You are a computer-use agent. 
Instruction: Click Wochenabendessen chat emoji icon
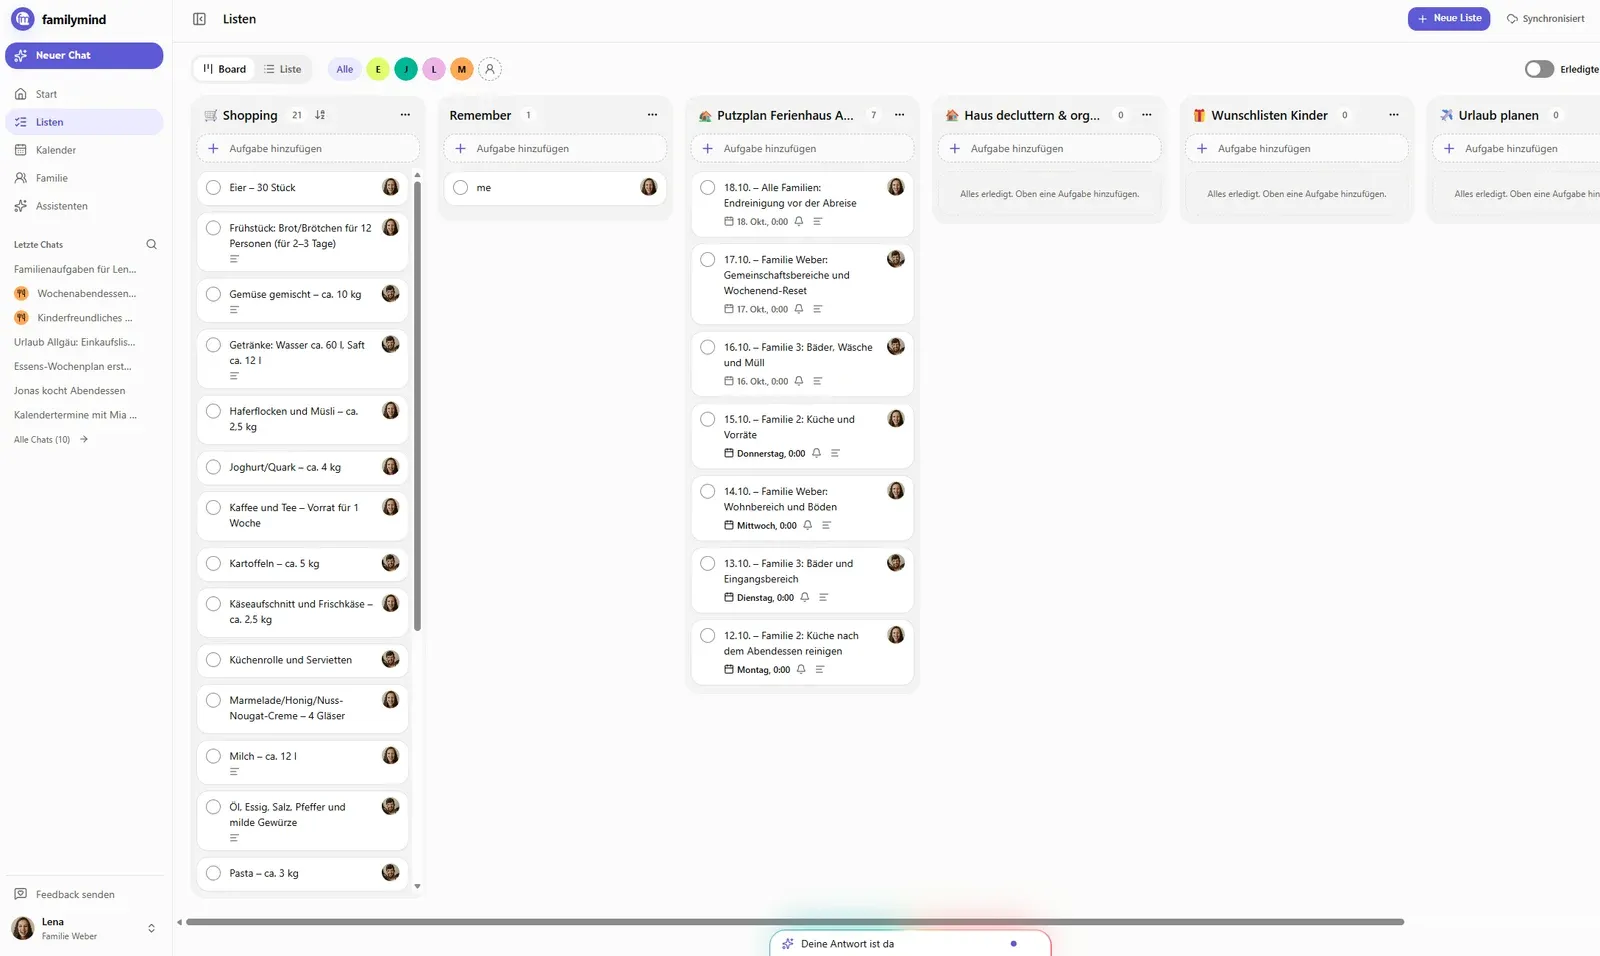(x=21, y=293)
